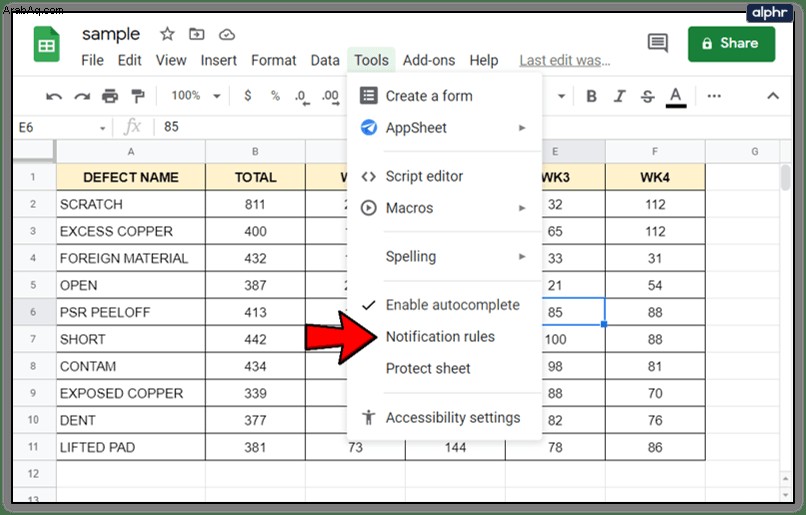The width and height of the screenshot is (806, 515).
Task: Apply Strikethrough formatting
Action: click(x=648, y=96)
